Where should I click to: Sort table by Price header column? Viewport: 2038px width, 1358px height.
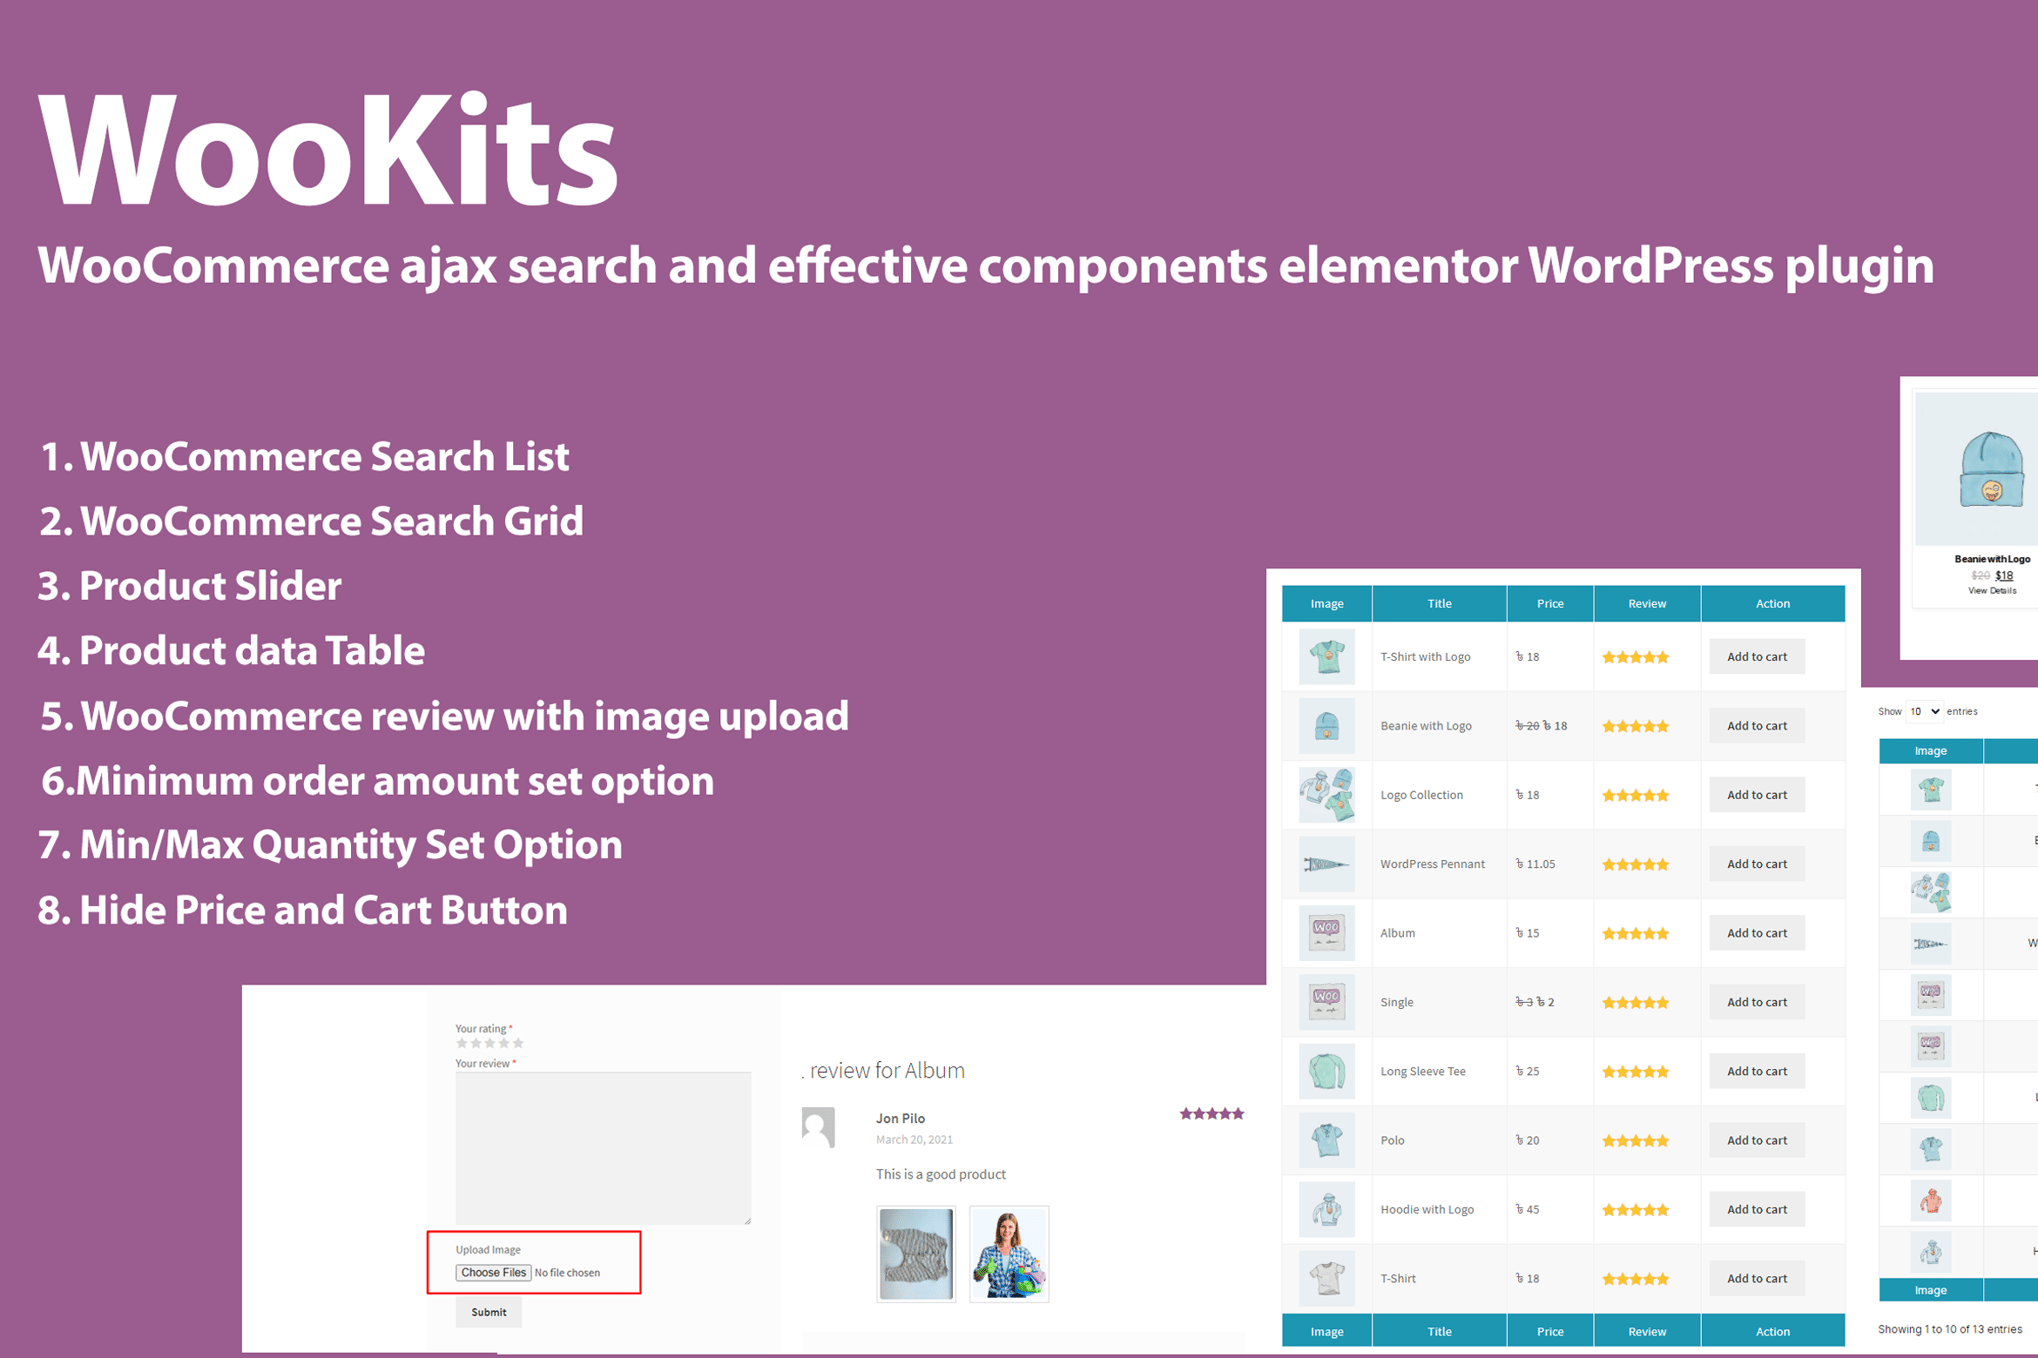click(1550, 604)
